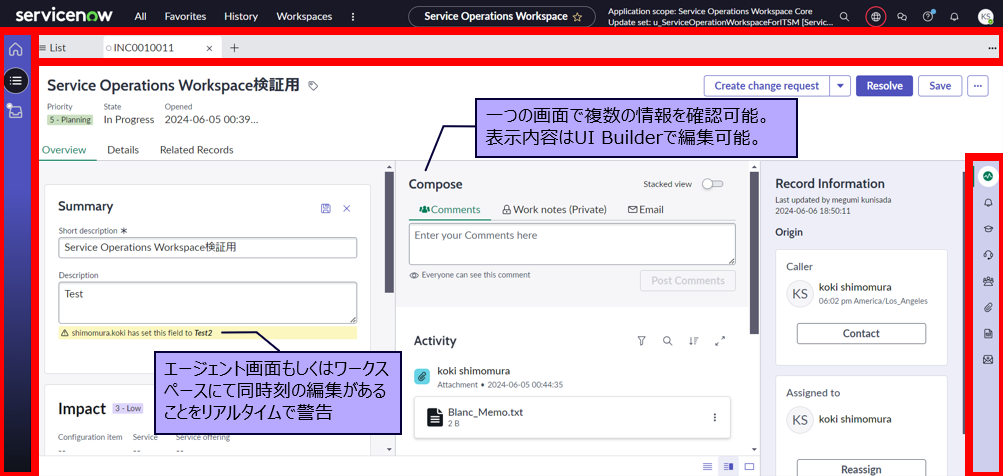Click the Contact button for the caller
This screenshot has height=476, width=1003.
[861, 333]
